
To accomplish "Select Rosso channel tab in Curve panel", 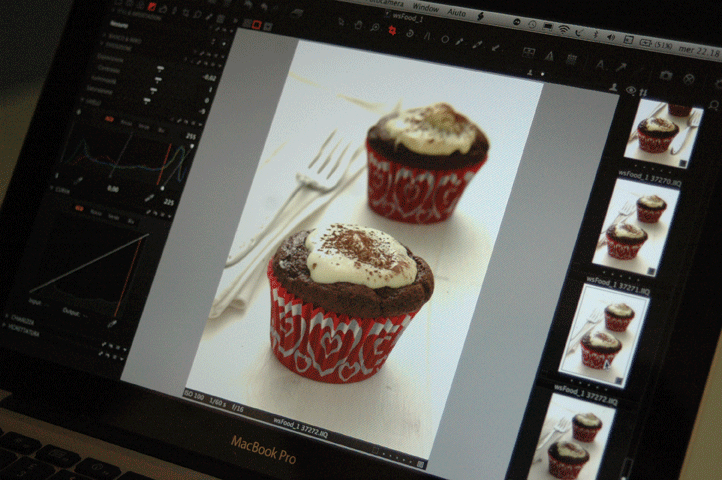I will [96, 212].
